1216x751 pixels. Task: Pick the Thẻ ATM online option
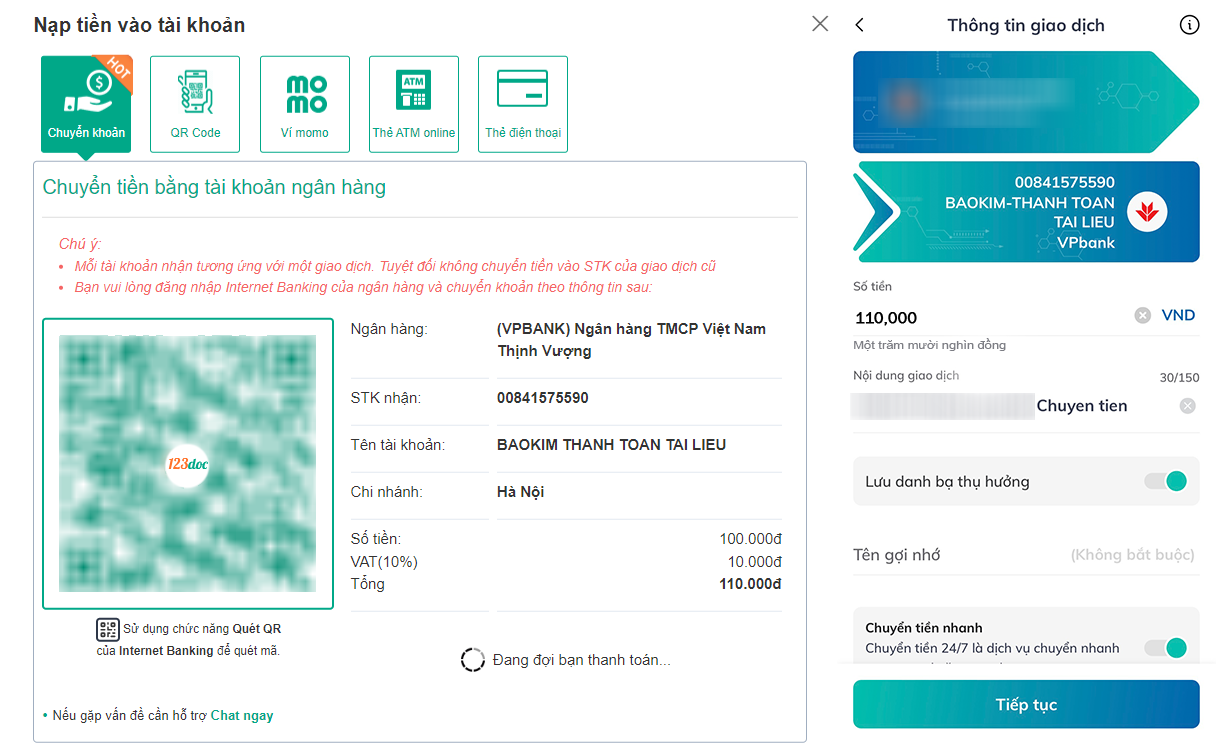(x=414, y=105)
